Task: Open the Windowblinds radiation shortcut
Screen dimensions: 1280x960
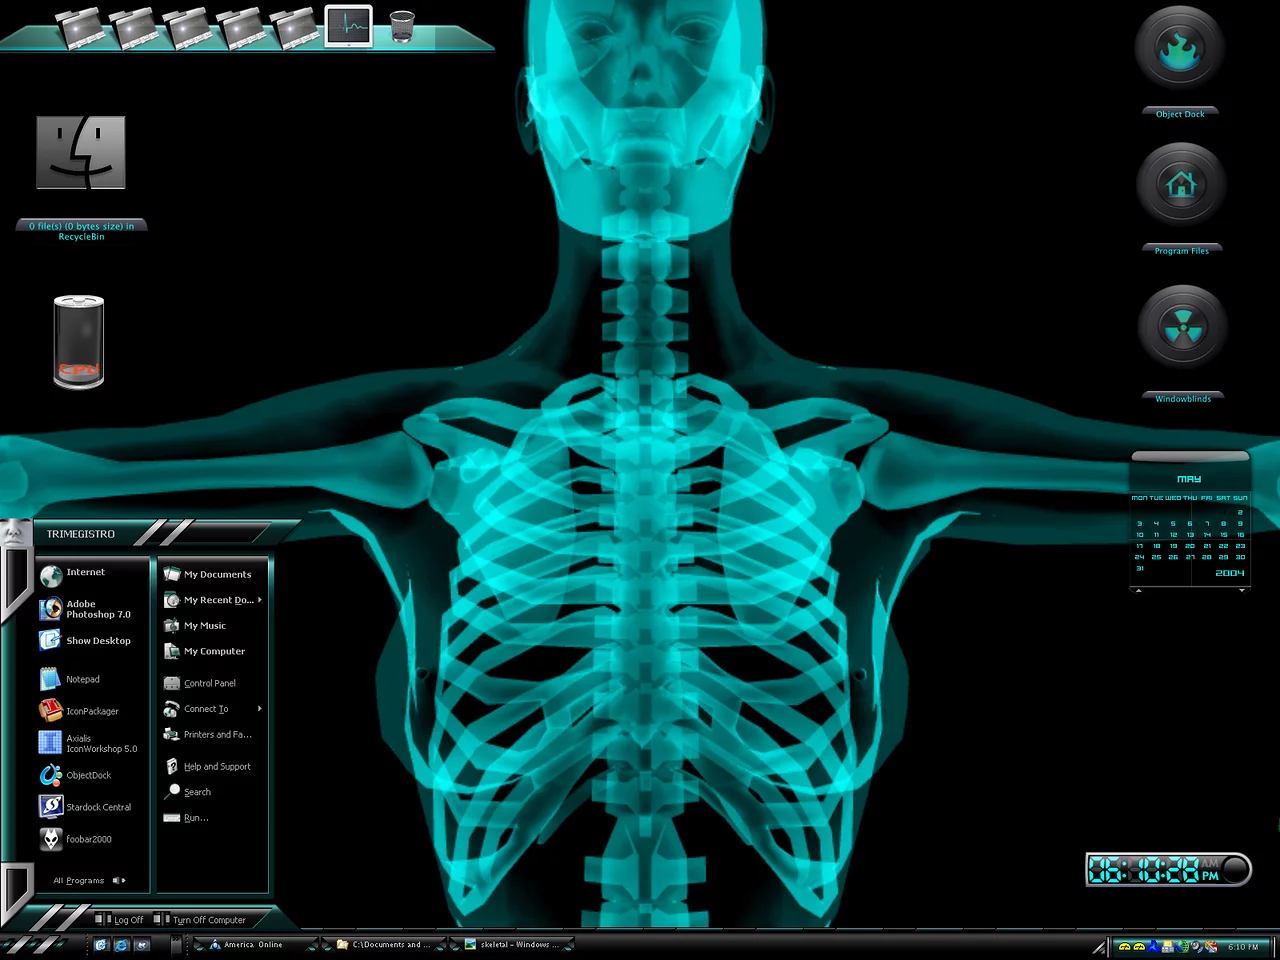Action: (1183, 328)
